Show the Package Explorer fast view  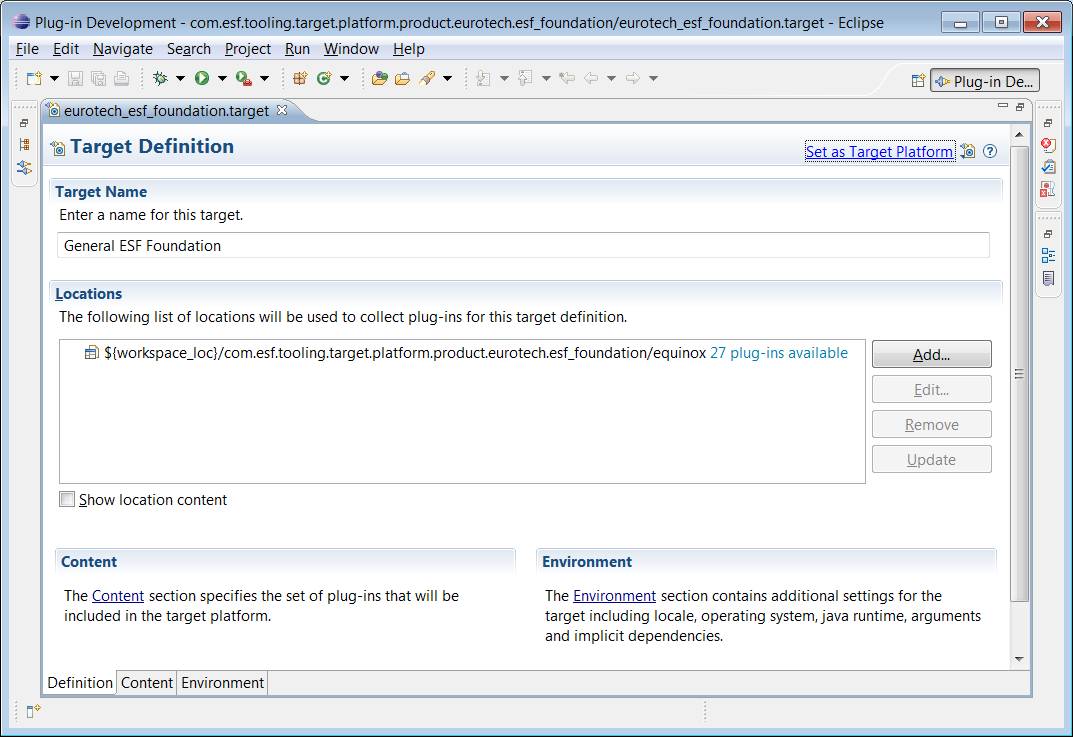coord(25,144)
